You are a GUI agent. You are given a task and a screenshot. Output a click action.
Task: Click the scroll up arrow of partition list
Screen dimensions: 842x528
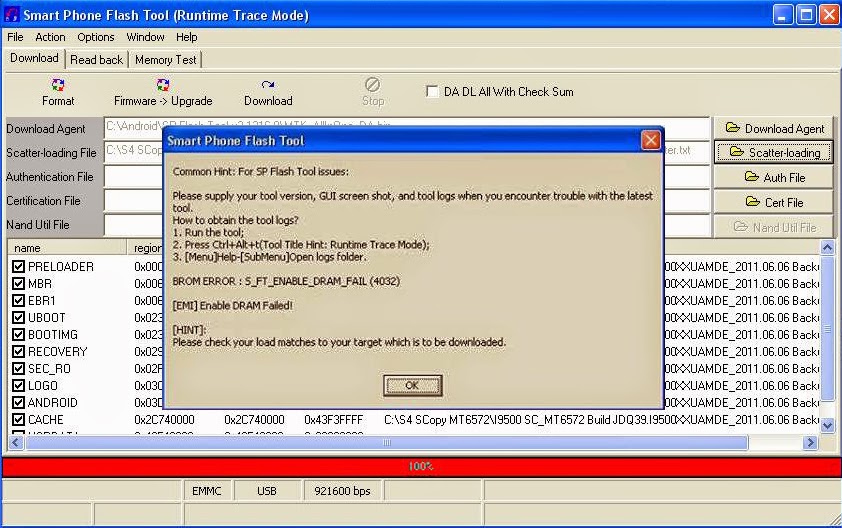[x=828, y=247]
